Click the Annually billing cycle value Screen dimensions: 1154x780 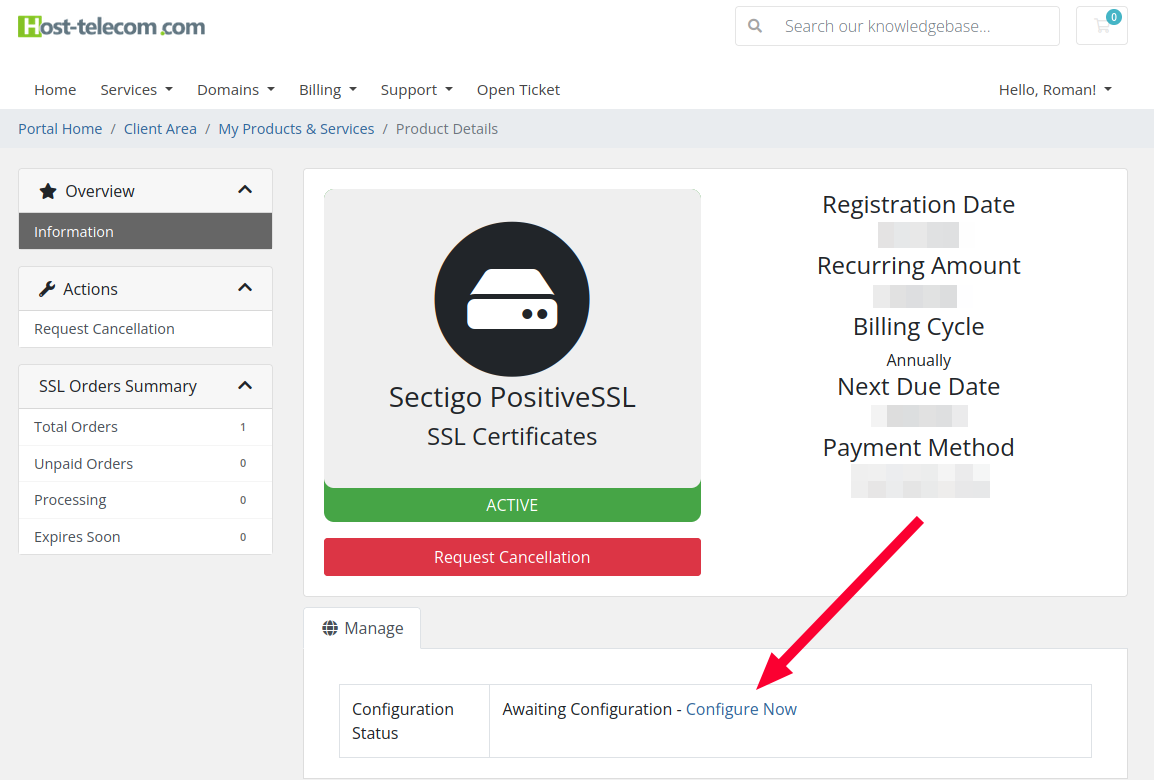(918, 360)
